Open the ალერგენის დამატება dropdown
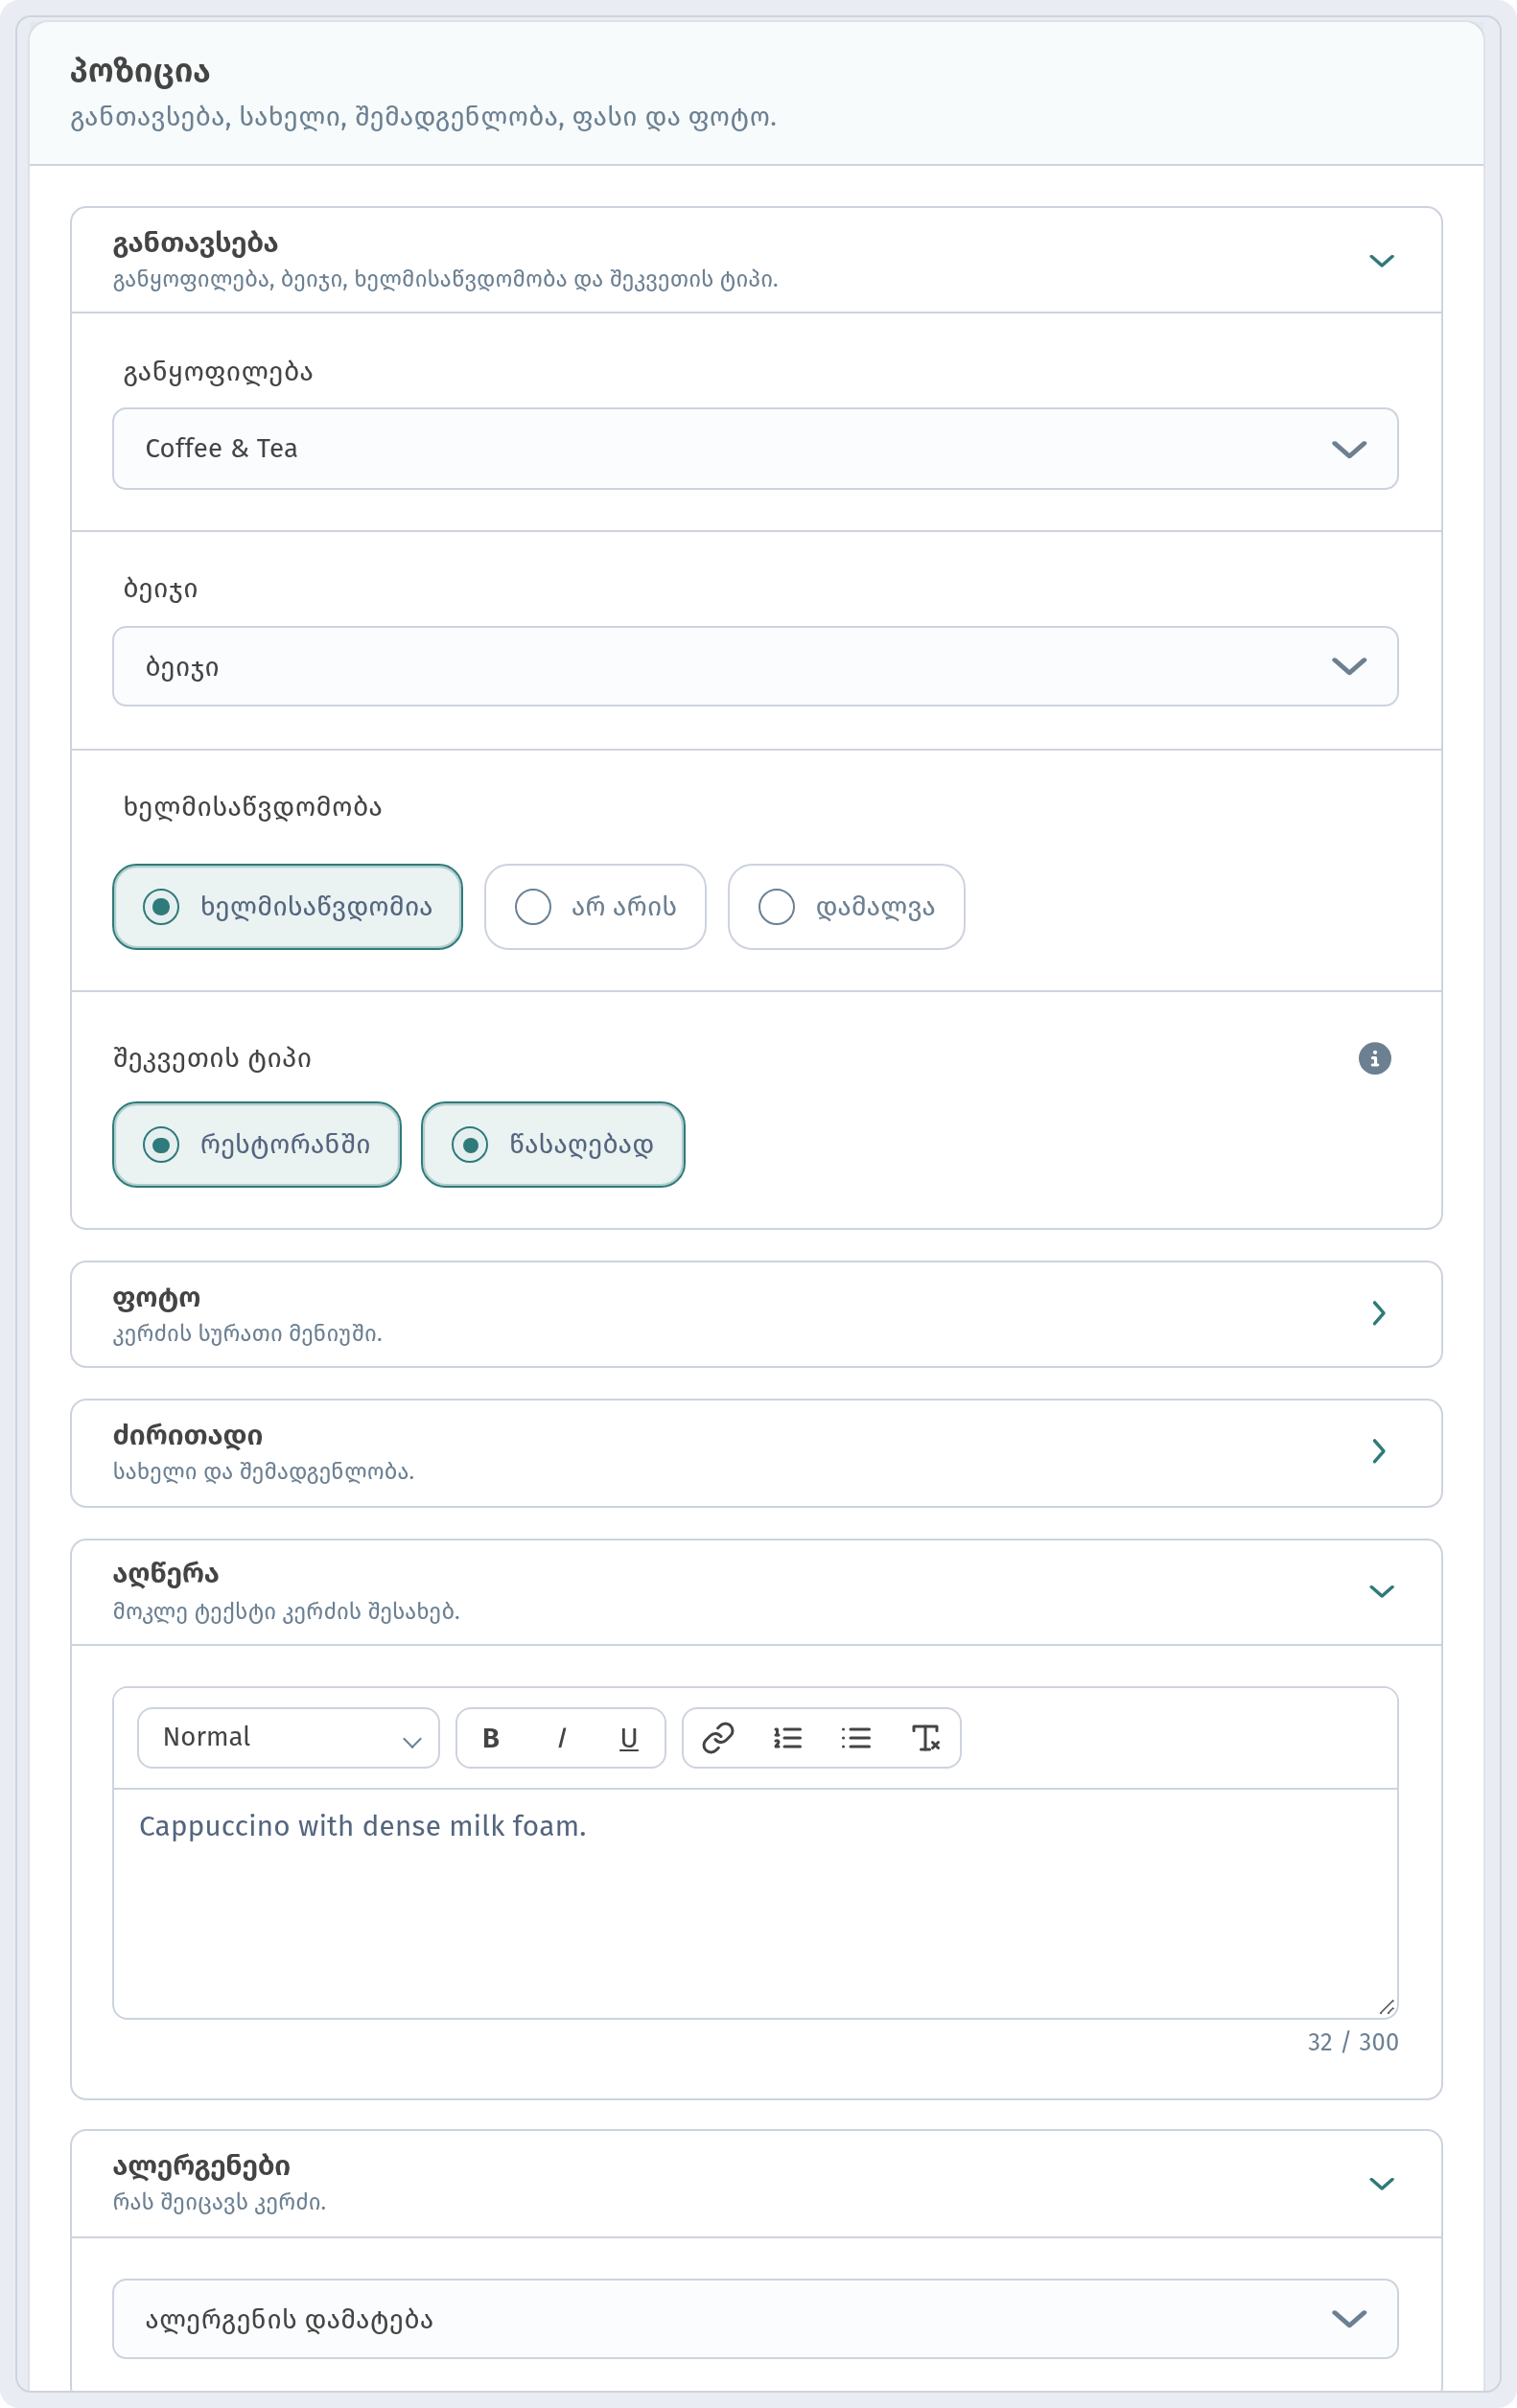This screenshot has height=2408, width=1517. point(755,2319)
